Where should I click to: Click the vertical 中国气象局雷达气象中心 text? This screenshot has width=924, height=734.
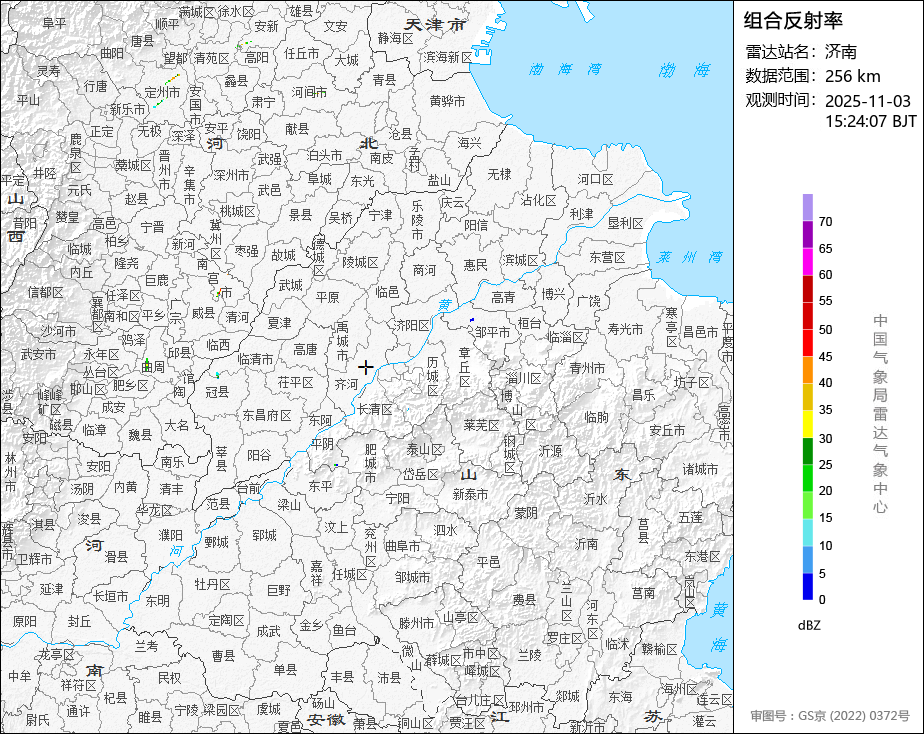880,414
